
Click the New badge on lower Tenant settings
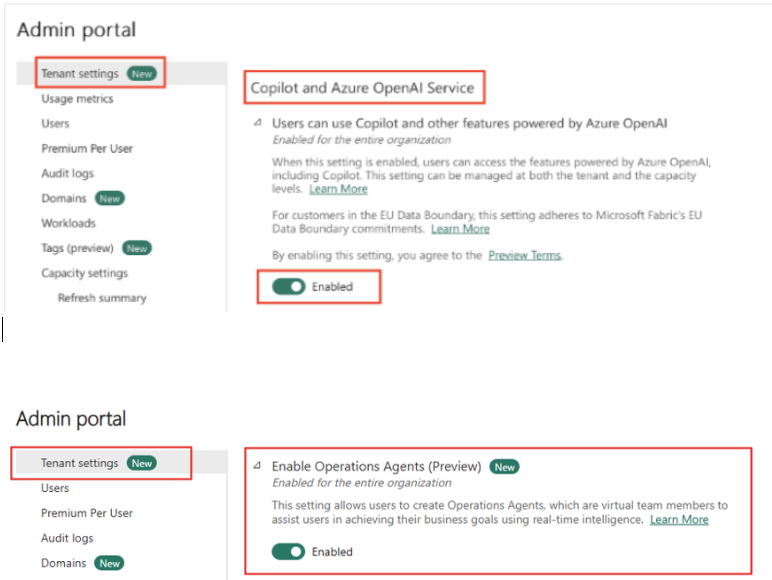[x=142, y=463]
